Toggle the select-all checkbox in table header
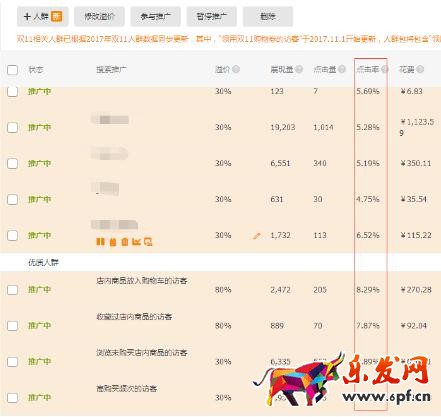 [x=12, y=70]
